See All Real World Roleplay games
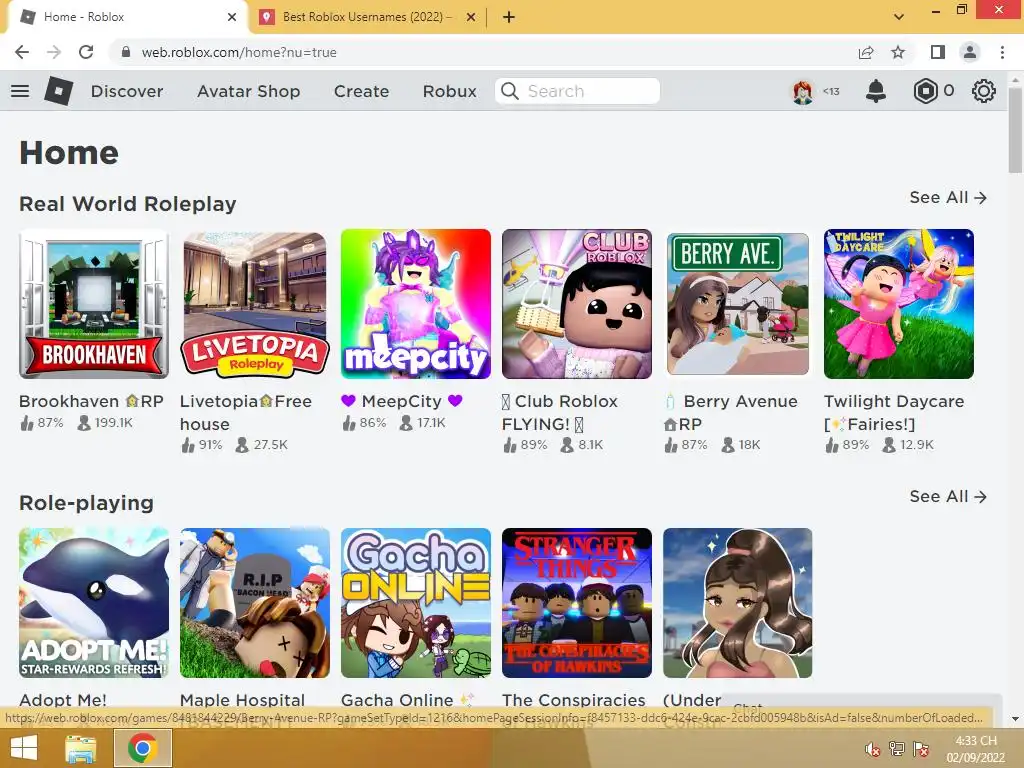Screen dimensions: 1024x768 (x=948, y=197)
